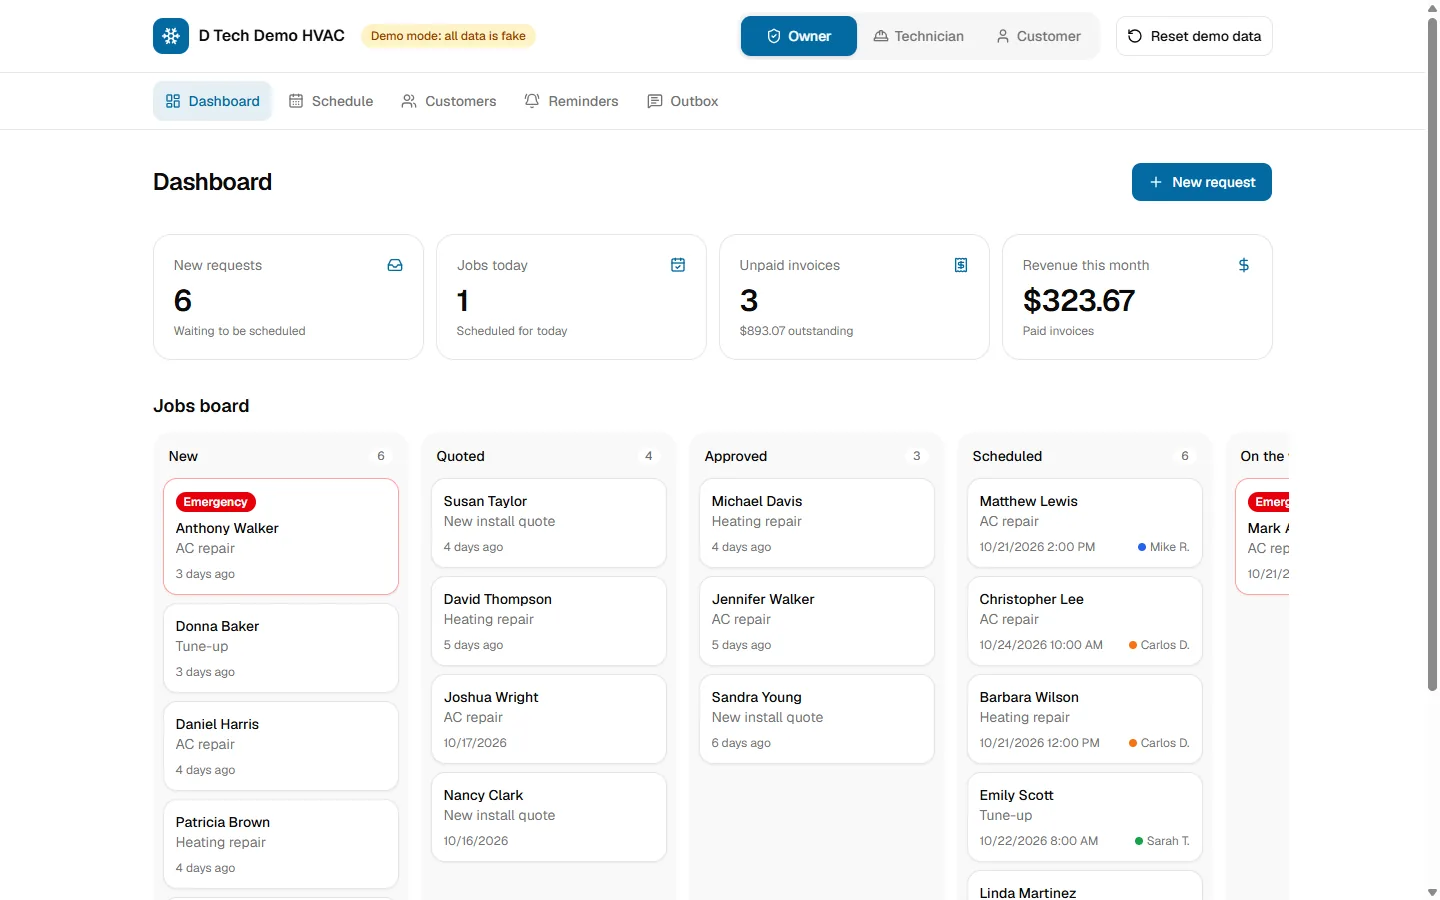Switch to Technician role
This screenshot has height=900, width=1440.
click(919, 36)
